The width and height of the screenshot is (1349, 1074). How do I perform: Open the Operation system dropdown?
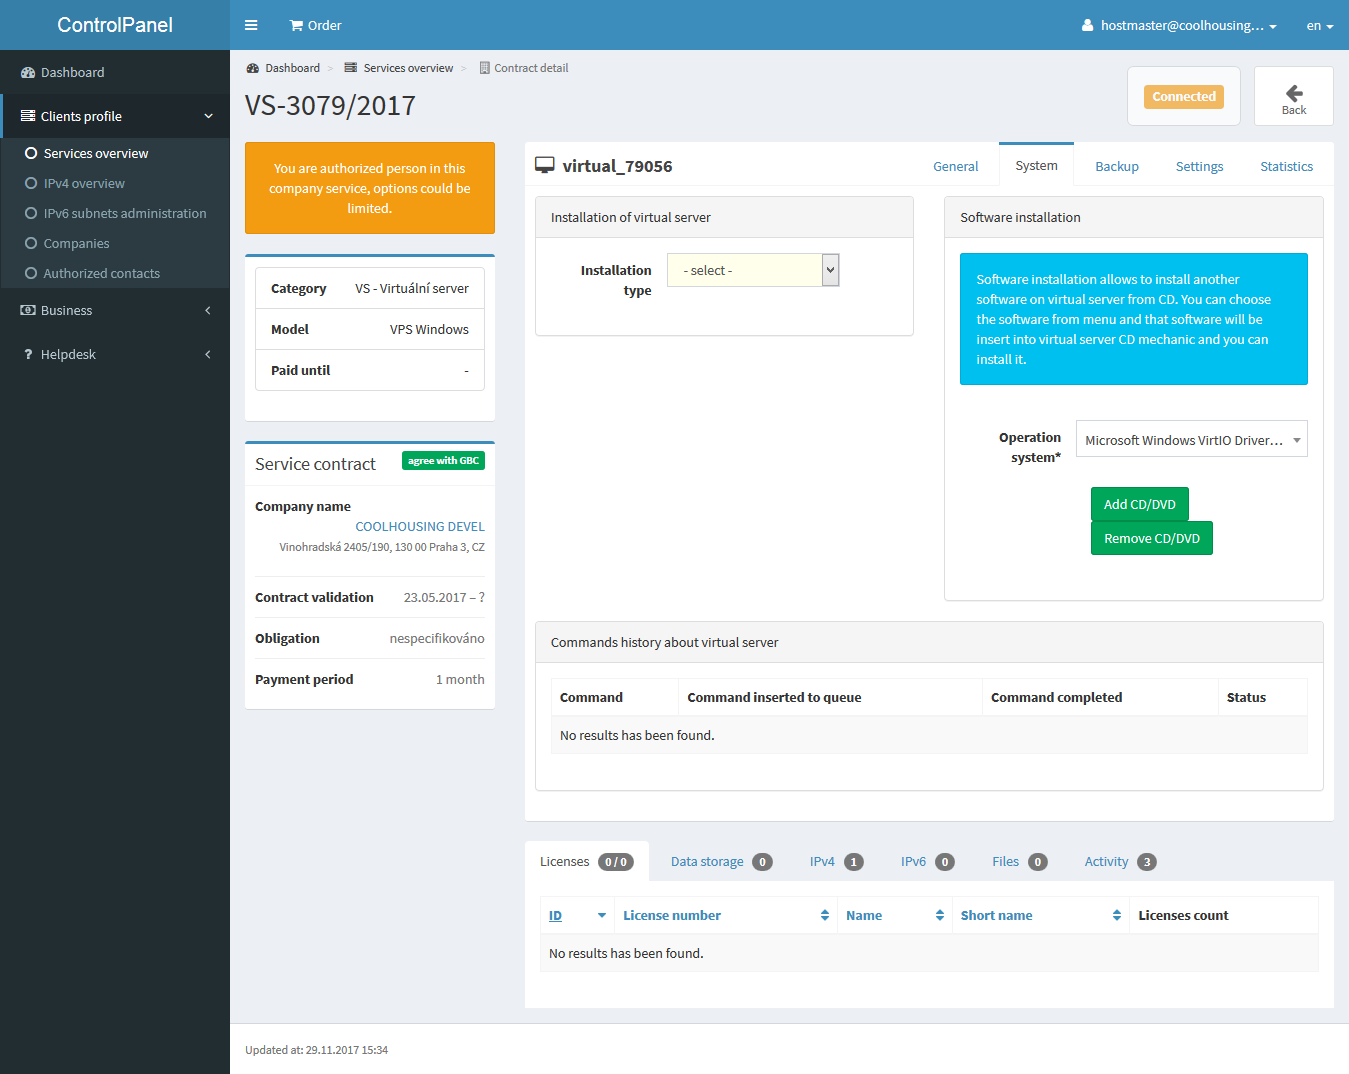[x=1191, y=439]
